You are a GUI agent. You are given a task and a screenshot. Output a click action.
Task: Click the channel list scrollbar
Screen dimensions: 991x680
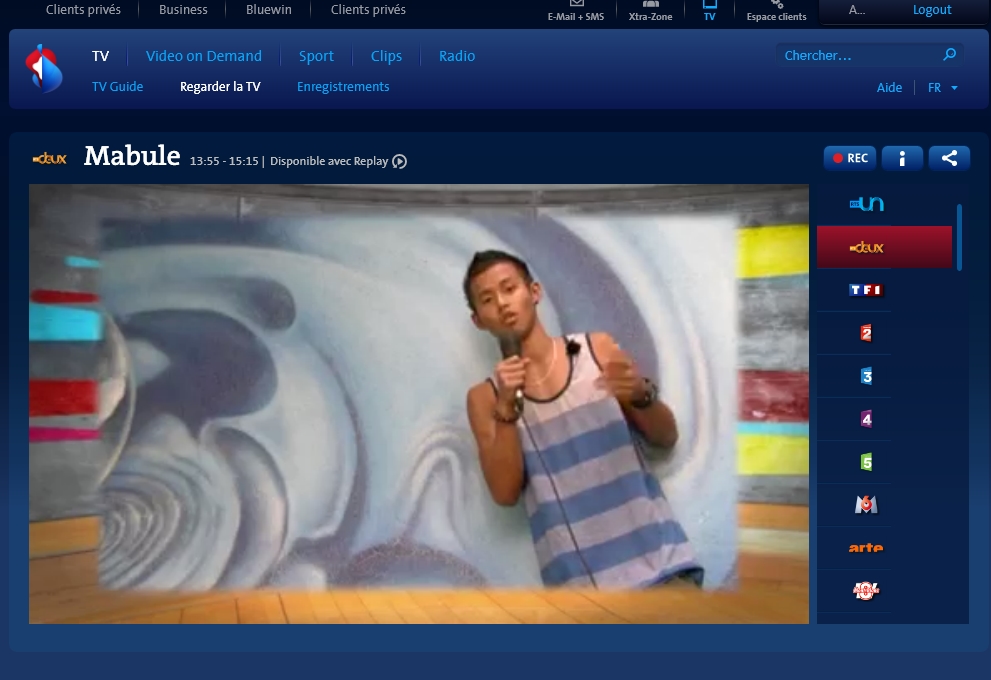960,237
